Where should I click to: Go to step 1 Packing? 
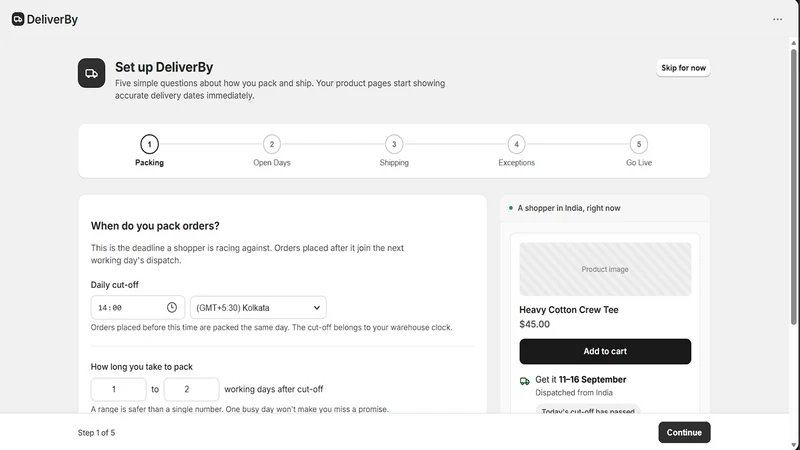coord(149,151)
